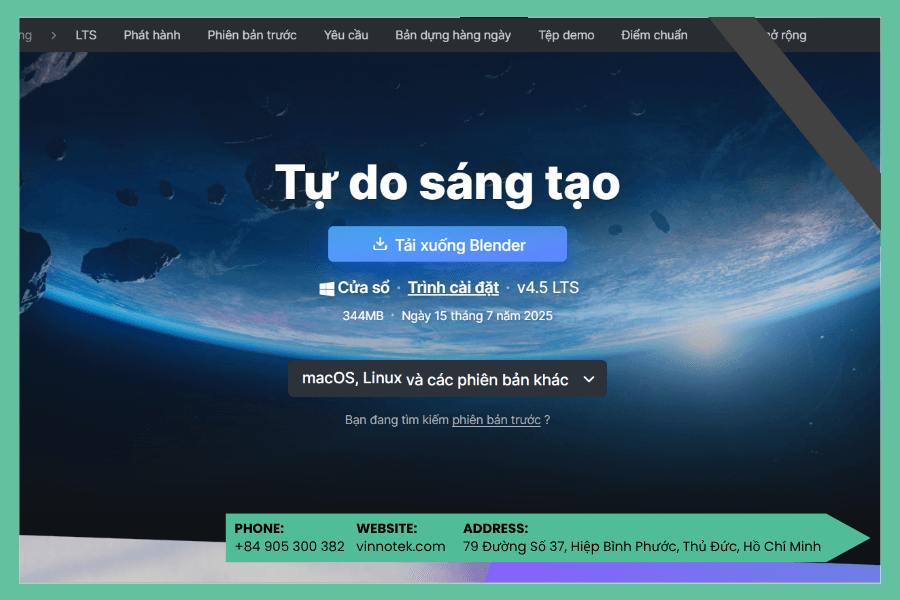The image size is (900, 600).
Task: Open Bản dựng hàng ngày in navigation
Action: click(x=453, y=36)
